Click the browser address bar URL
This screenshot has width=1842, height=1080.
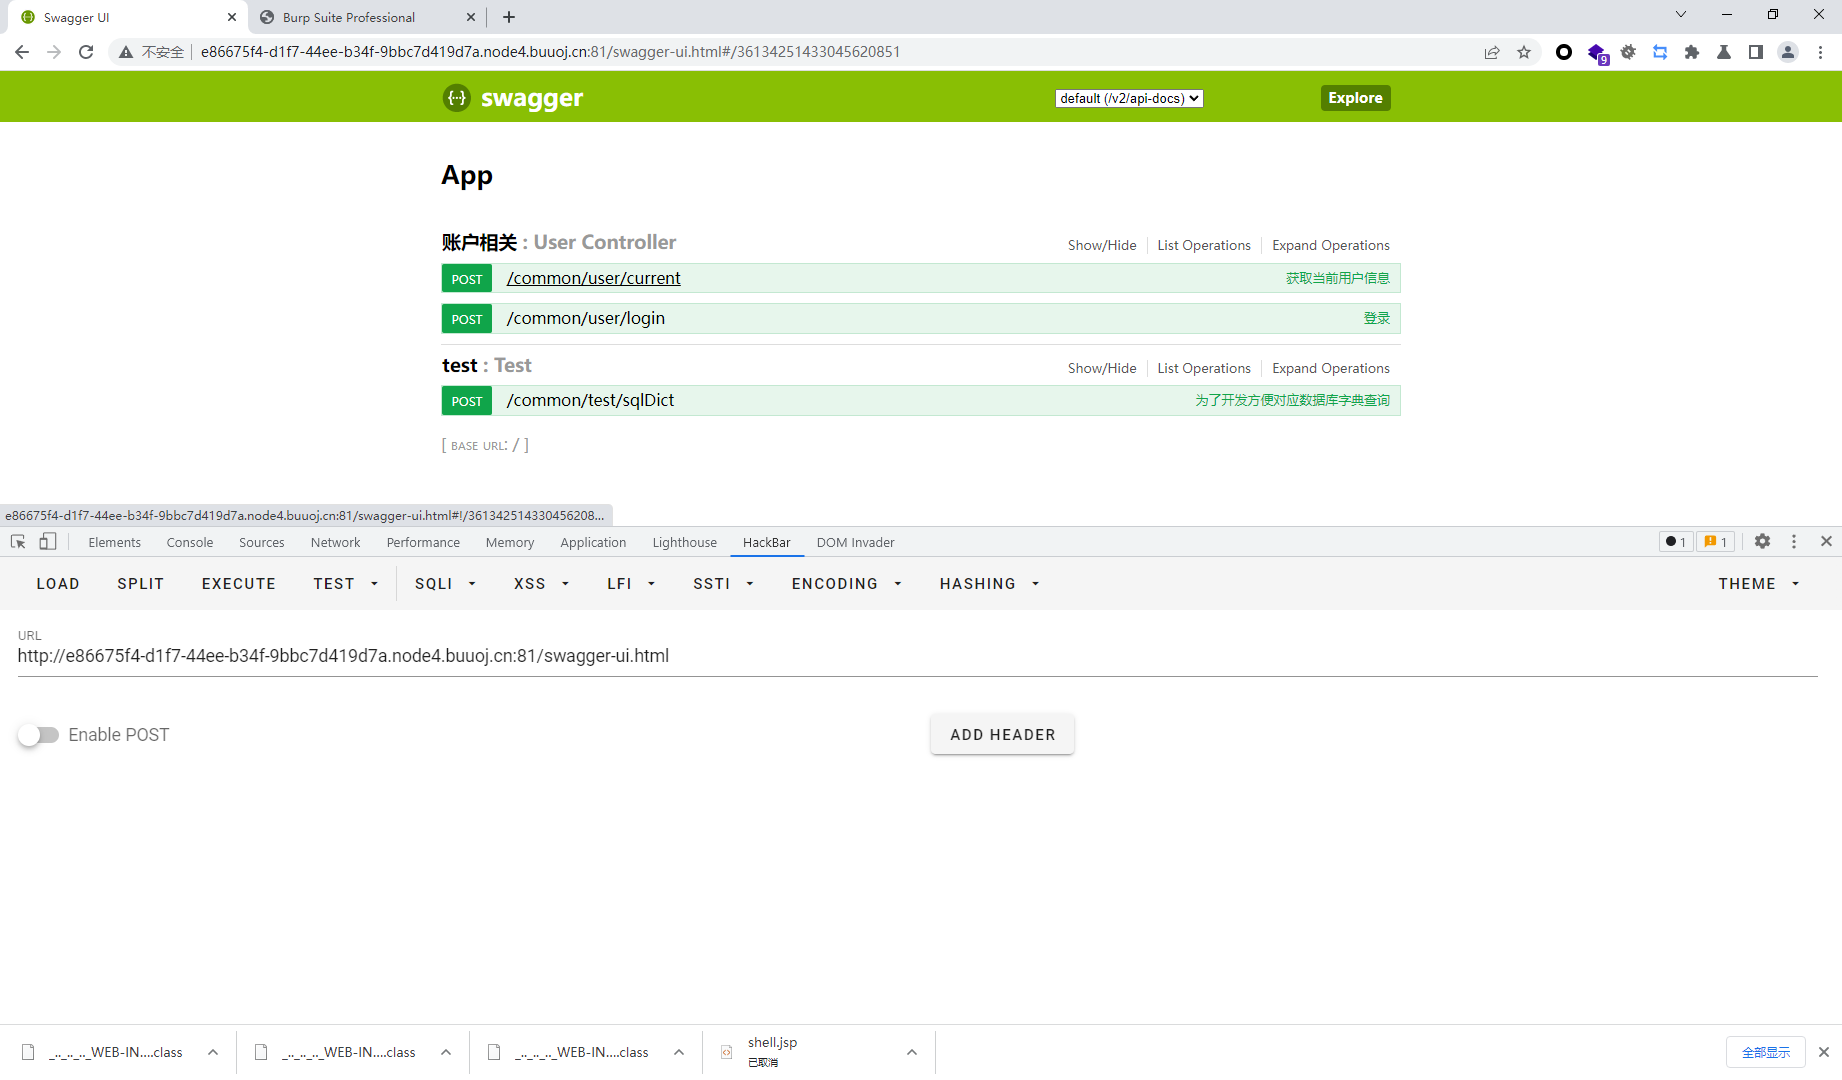point(550,52)
